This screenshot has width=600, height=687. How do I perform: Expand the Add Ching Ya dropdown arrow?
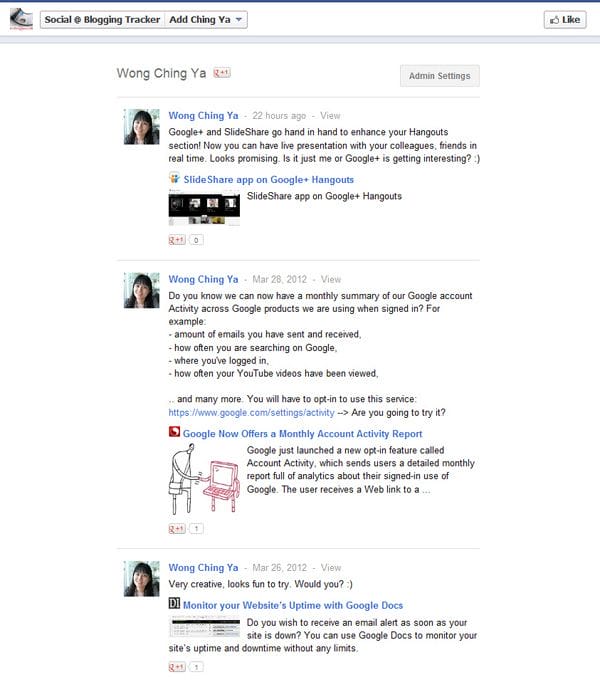tap(239, 20)
